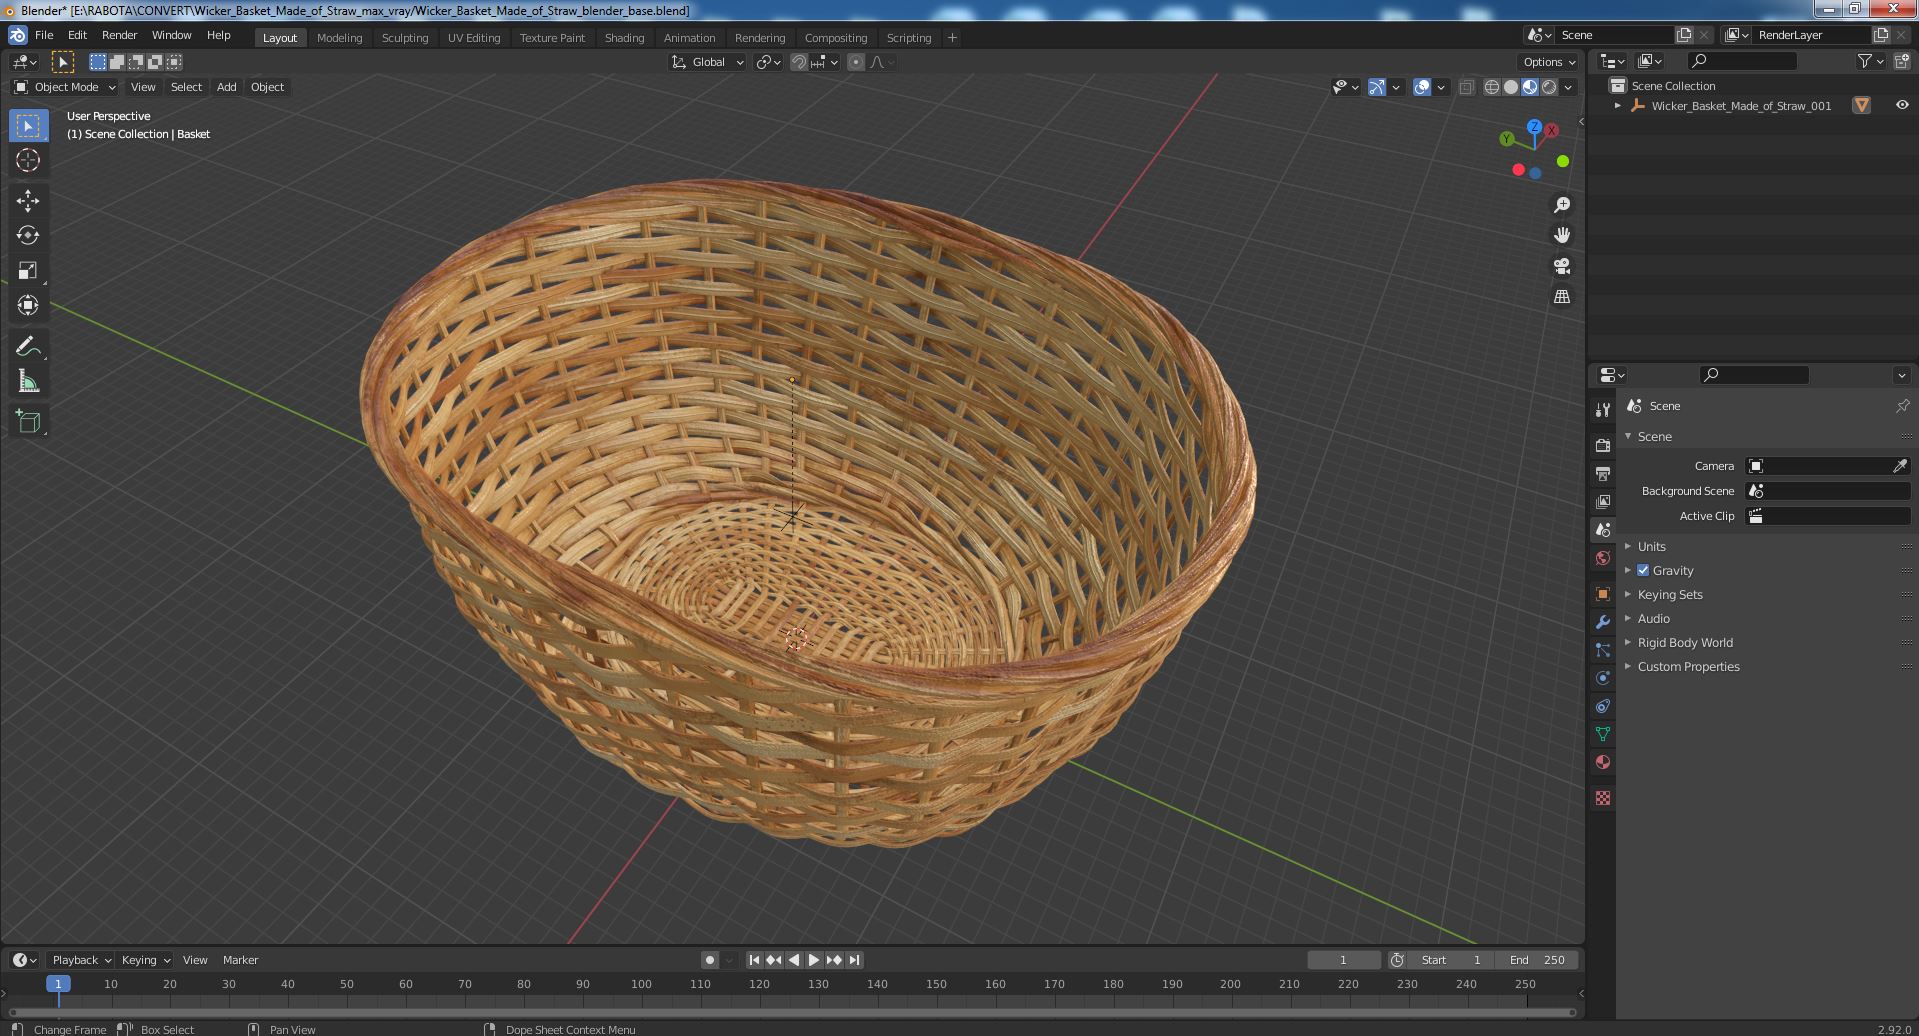This screenshot has width=1919, height=1036.
Task: Select the Transform tool
Action: [28, 306]
